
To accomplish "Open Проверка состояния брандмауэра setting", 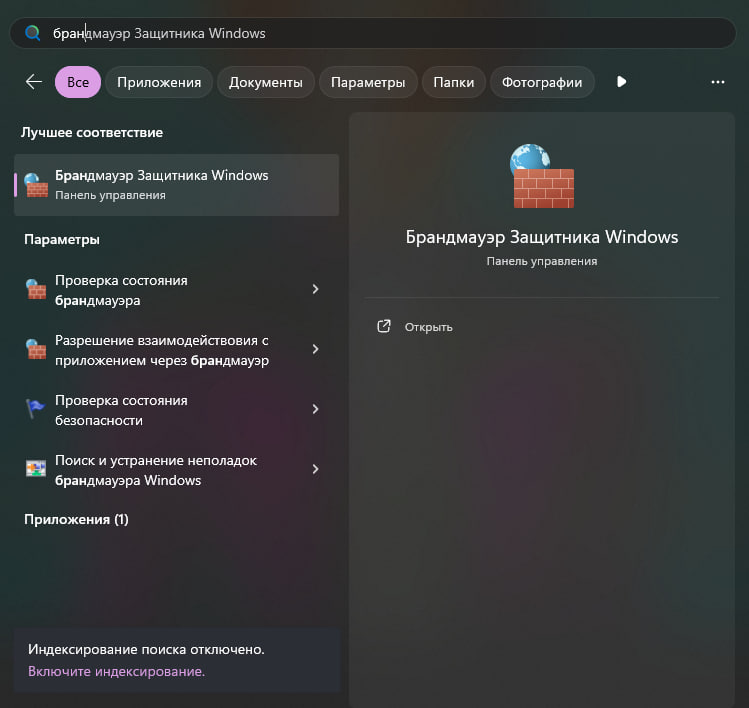I will click(177, 290).
